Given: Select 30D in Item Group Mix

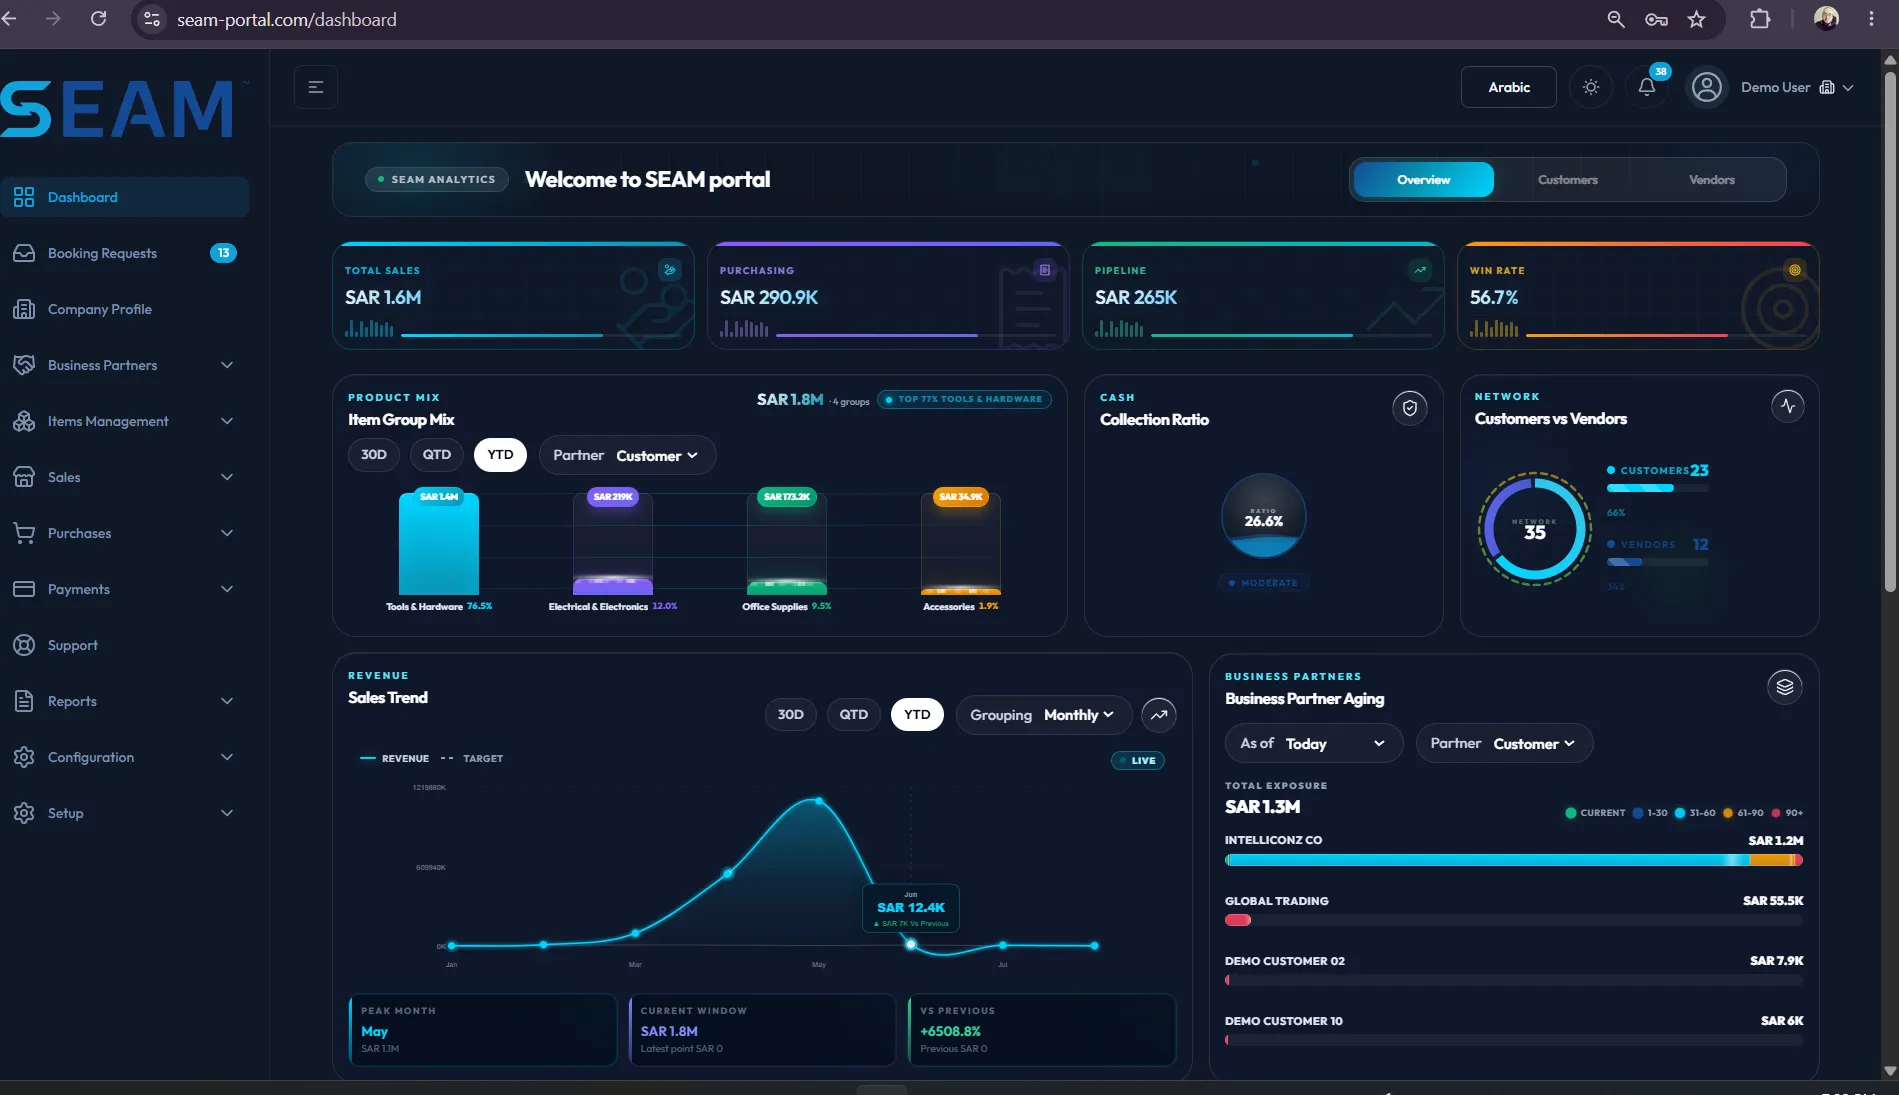Looking at the screenshot, I should pyautogui.click(x=374, y=455).
